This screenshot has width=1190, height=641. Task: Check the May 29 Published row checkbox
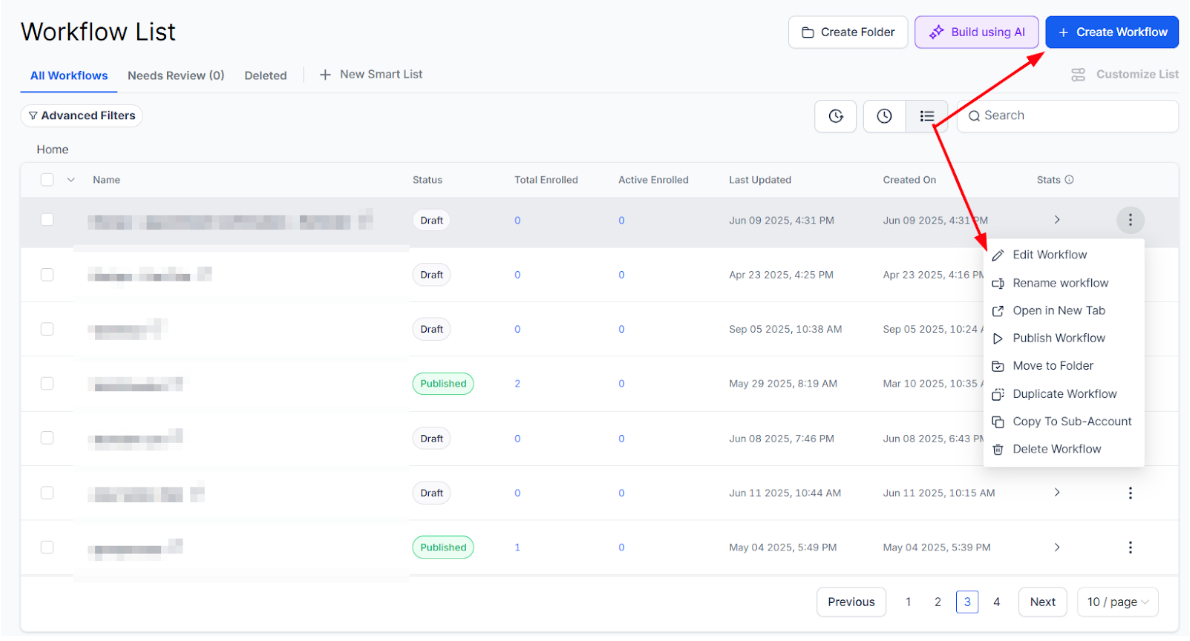click(x=47, y=383)
